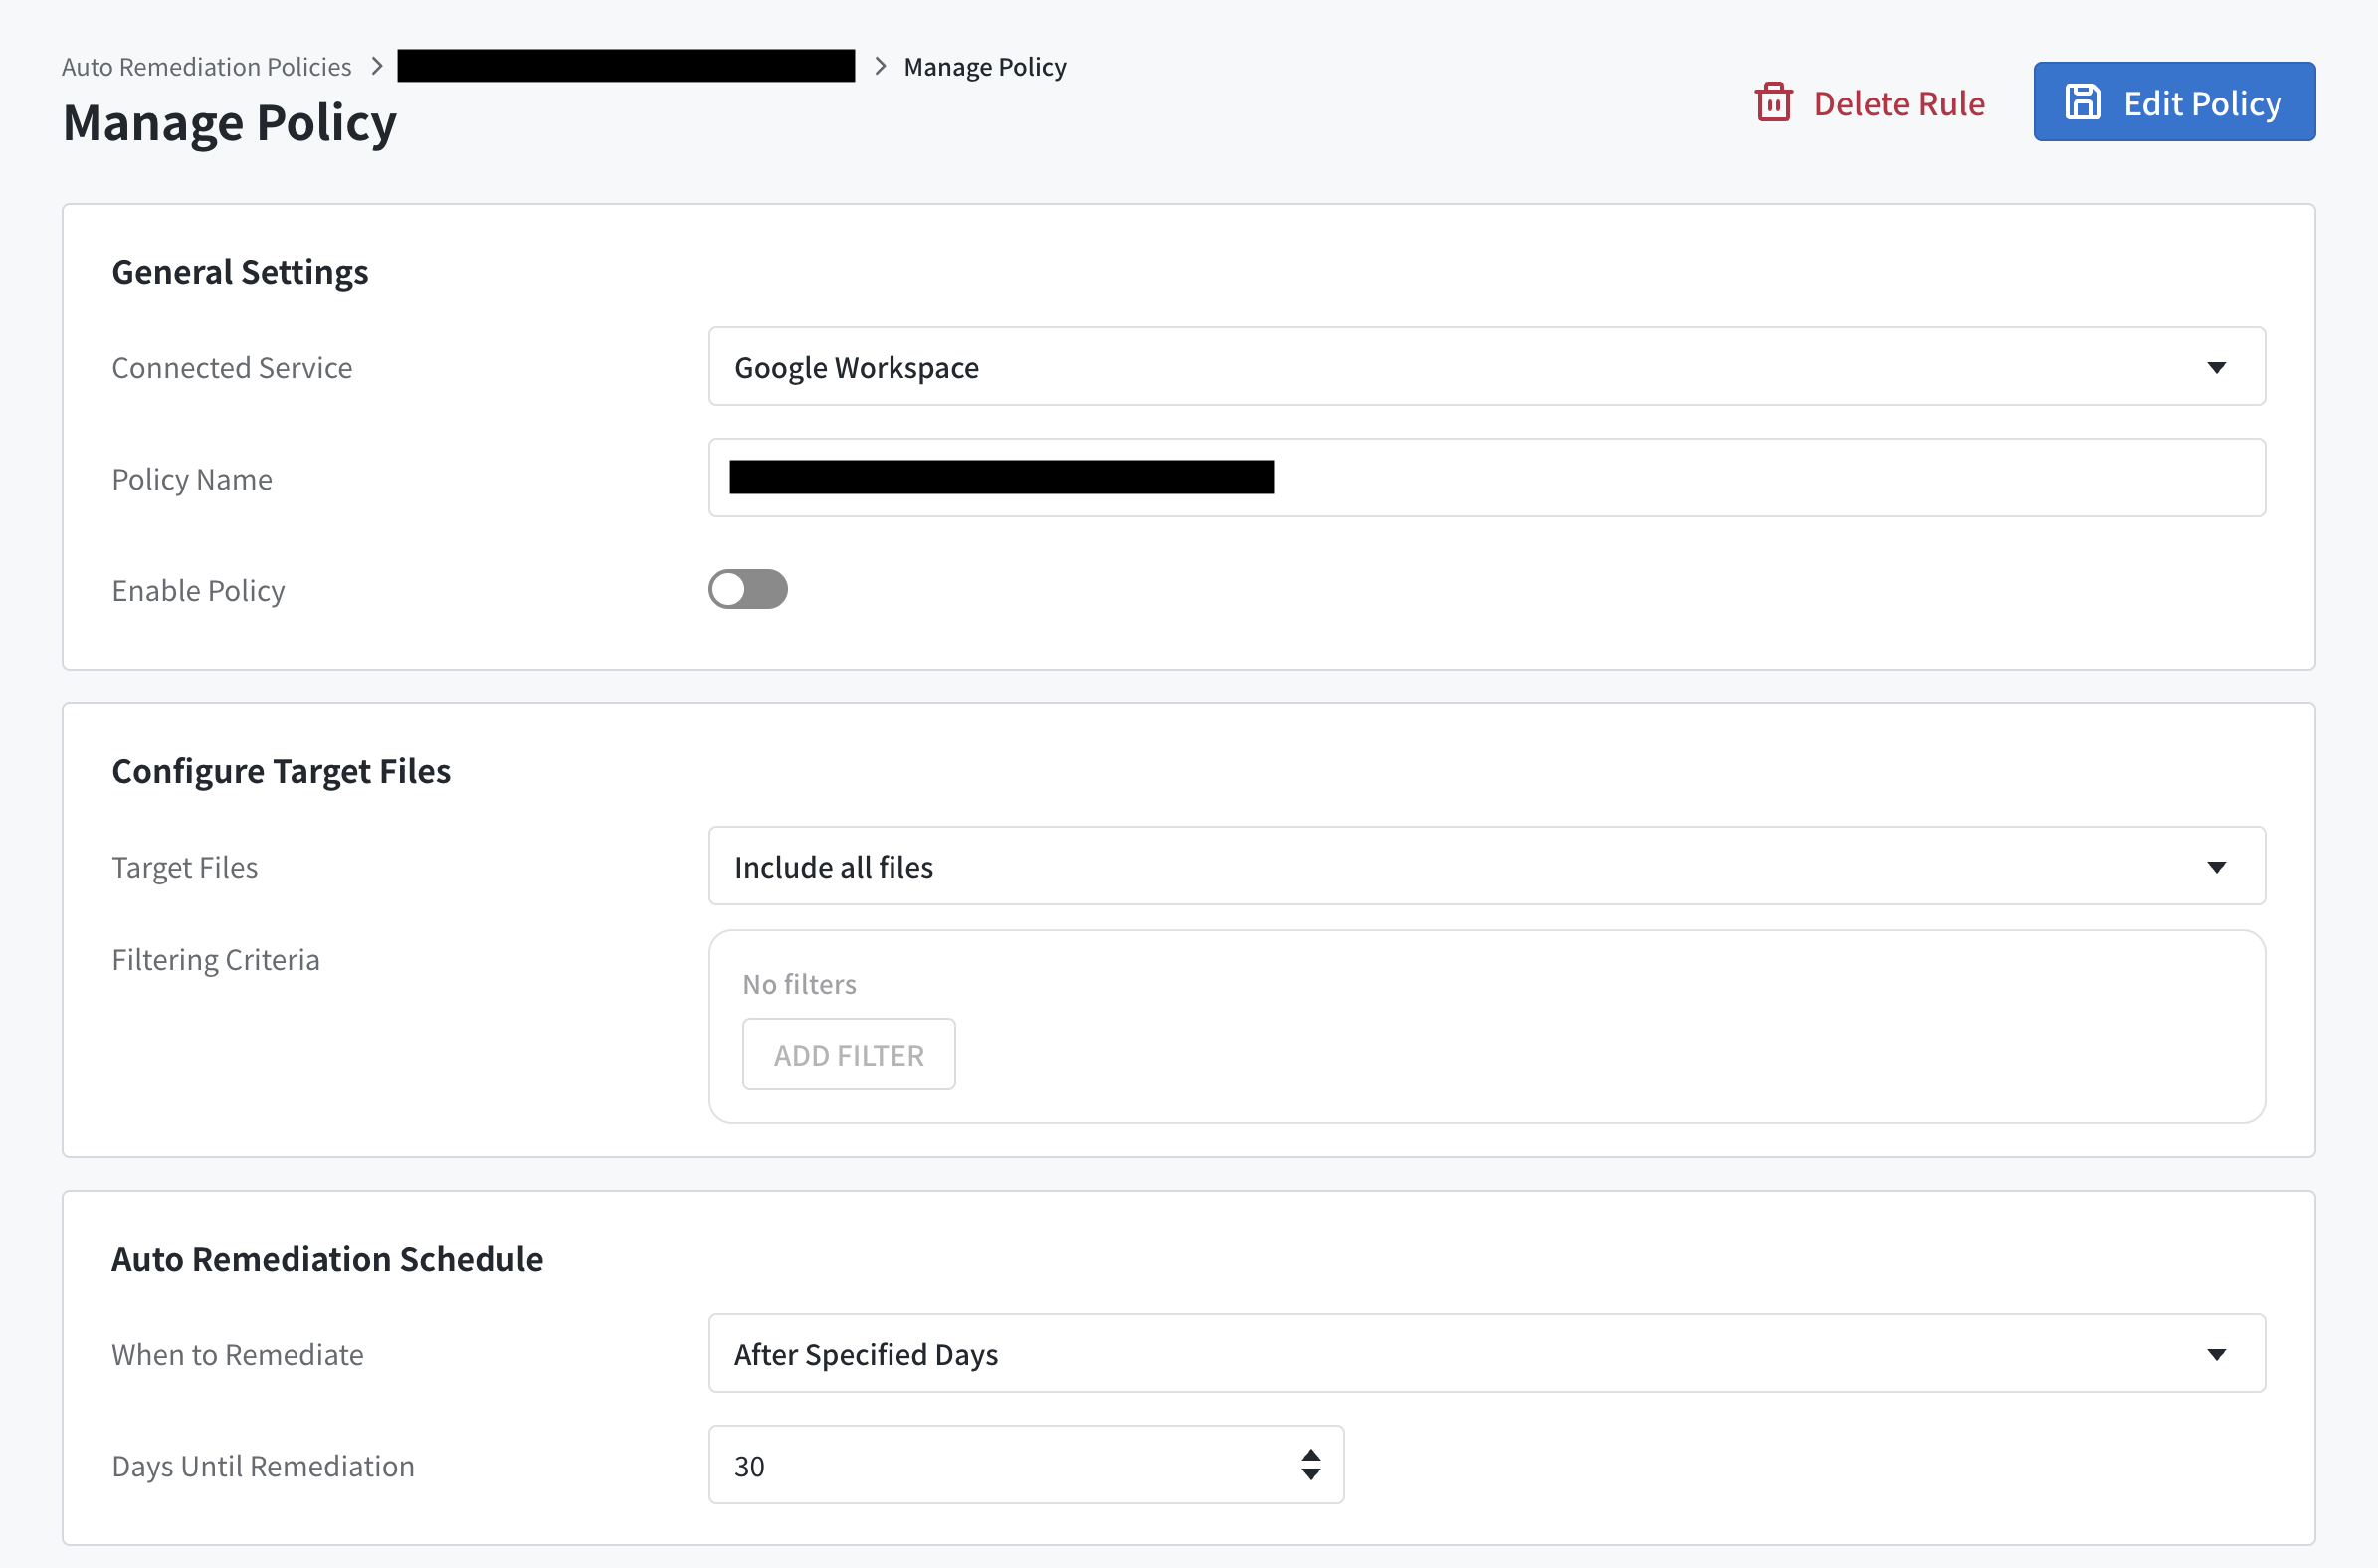This screenshot has width=2378, height=1568.
Task: Click the Policy Name label
Action: [x=192, y=479]
